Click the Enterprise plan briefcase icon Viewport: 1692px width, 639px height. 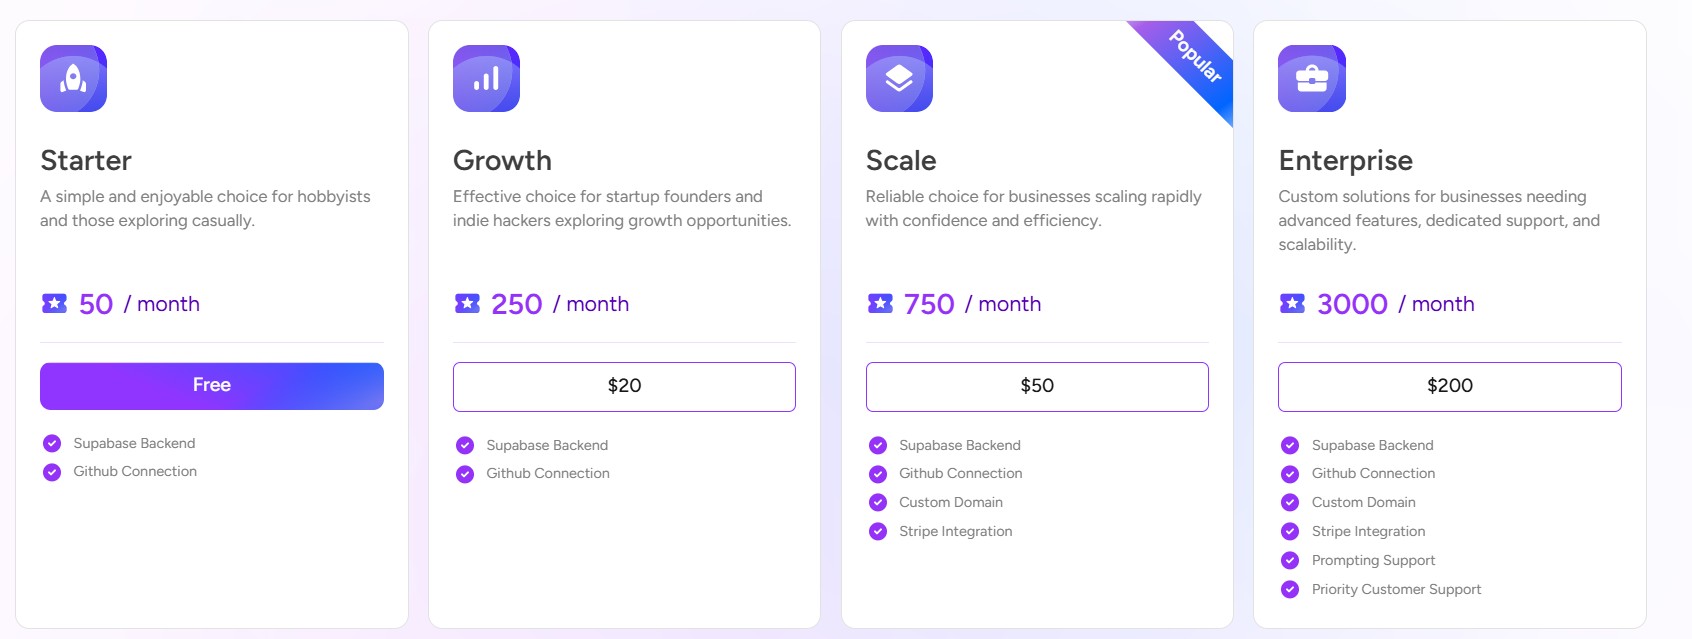pyautogui.click(x=1312, y=78)
